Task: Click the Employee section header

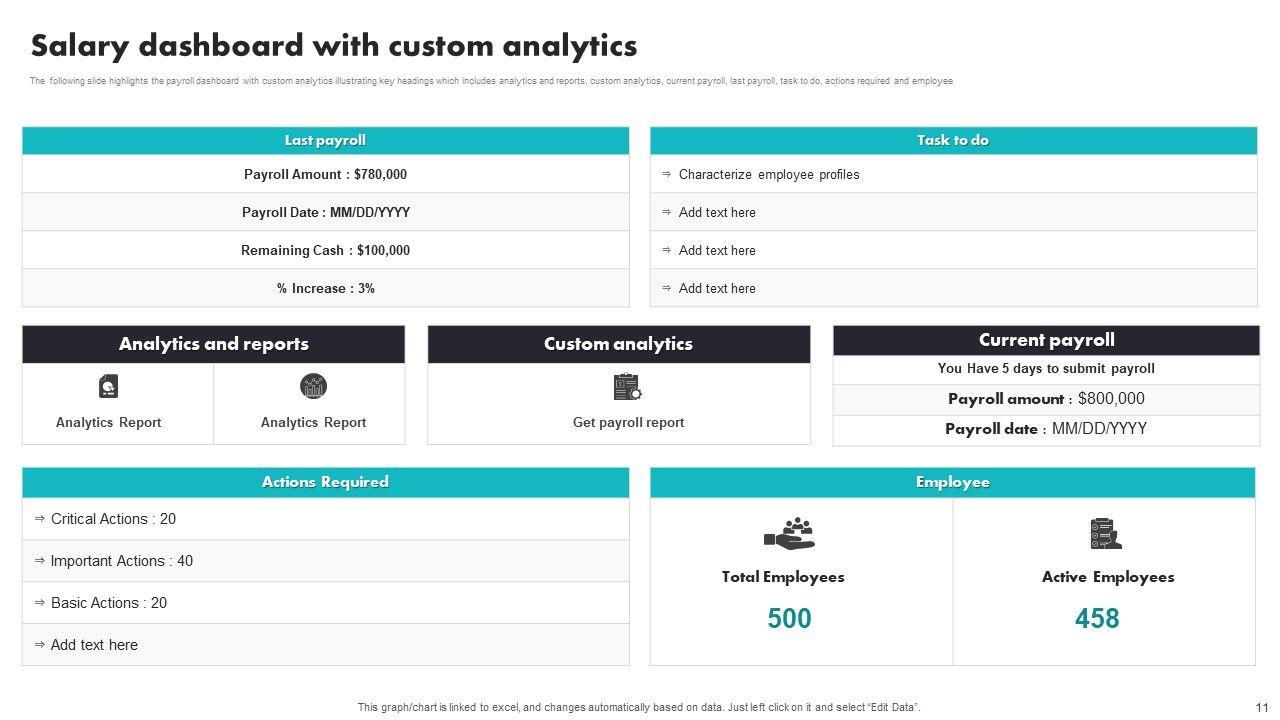Action: [952, 482]
